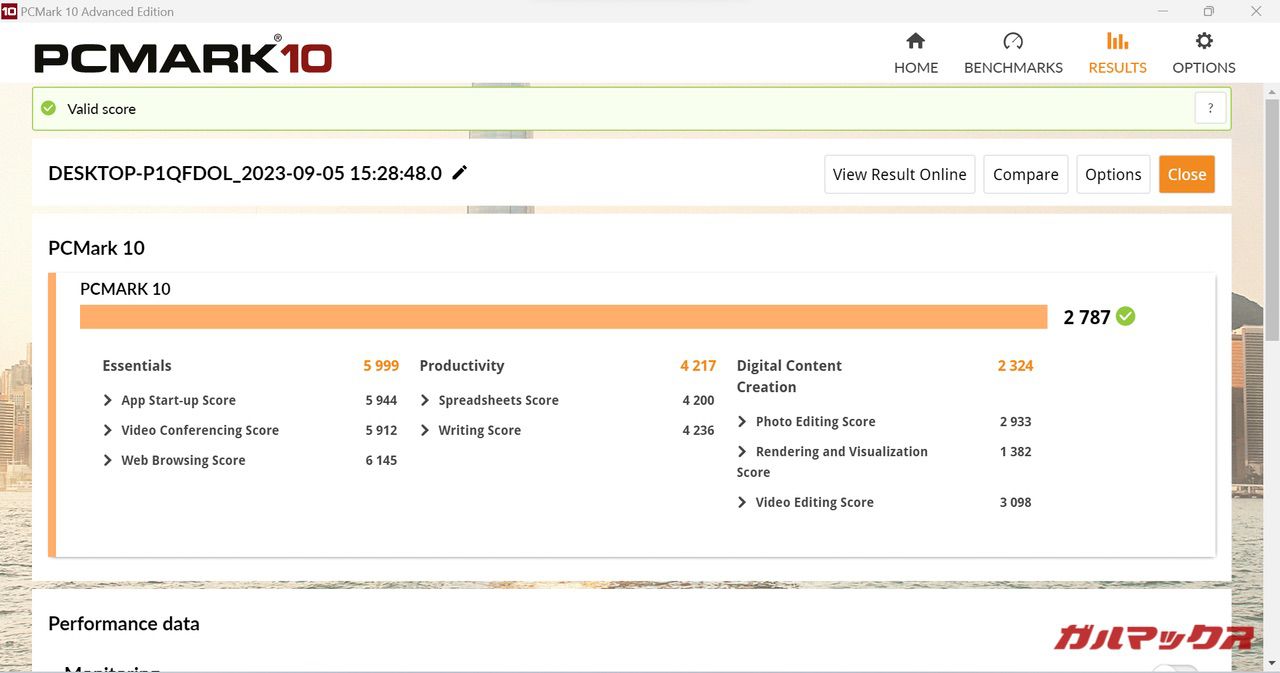Click the orange PCMark 10 score bar
This screenshot has width=1280, height=673.
click(x=563, y=316)
